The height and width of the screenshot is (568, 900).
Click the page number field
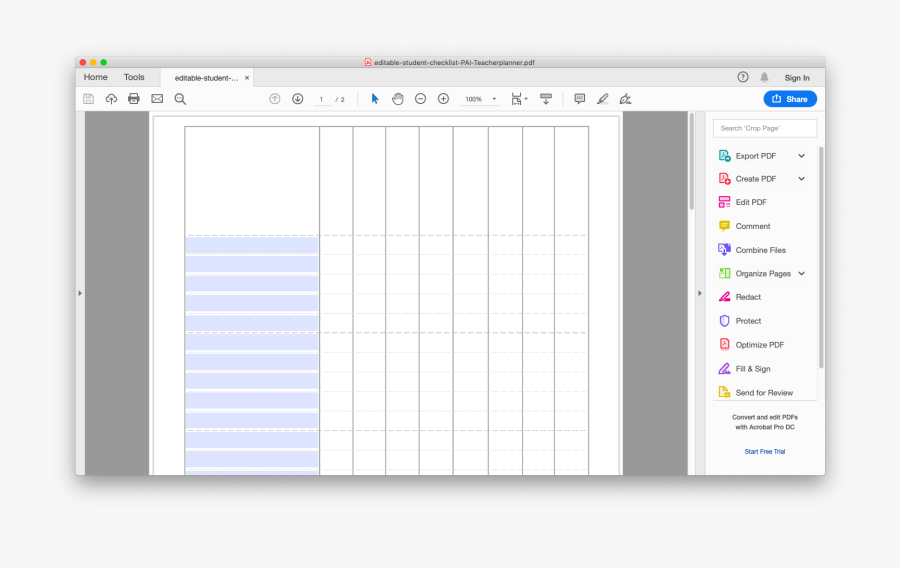(321, 99)
